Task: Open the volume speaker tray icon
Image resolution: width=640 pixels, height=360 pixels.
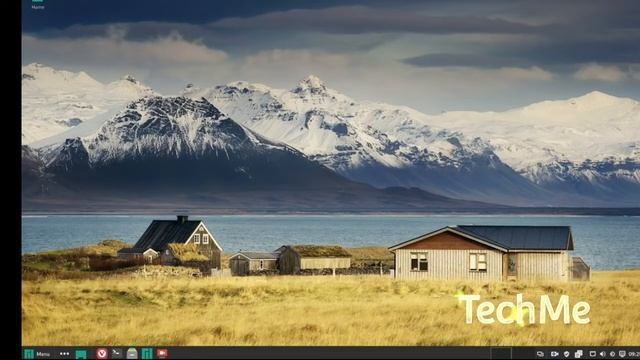Action: tap(603, 354)
